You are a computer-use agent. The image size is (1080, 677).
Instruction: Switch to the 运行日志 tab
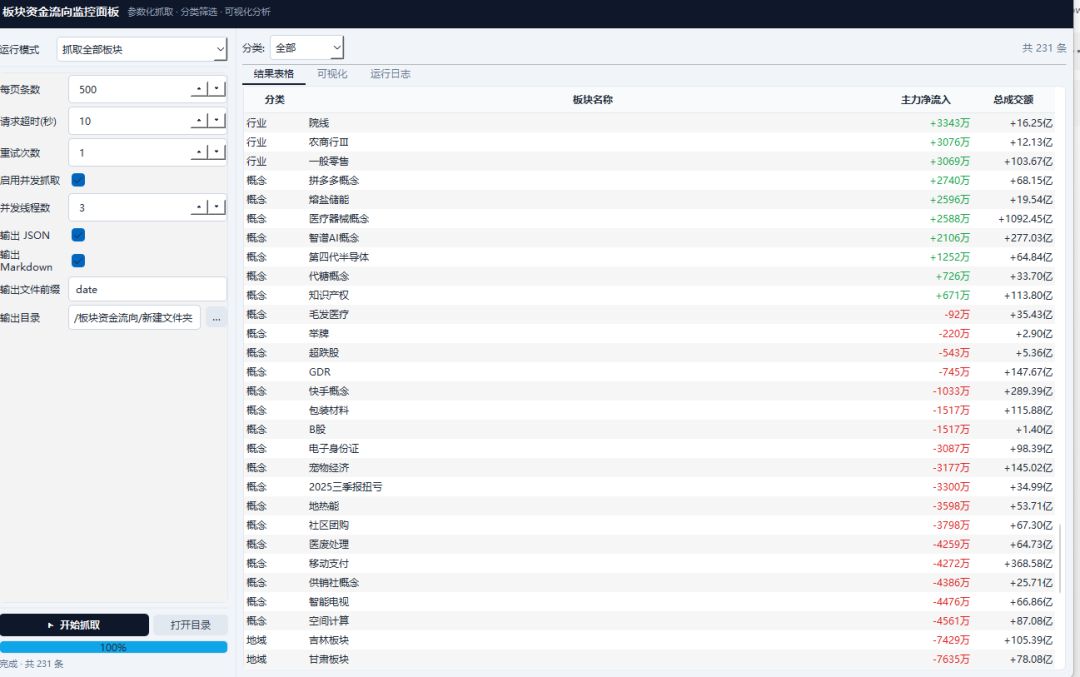(389, 73)
